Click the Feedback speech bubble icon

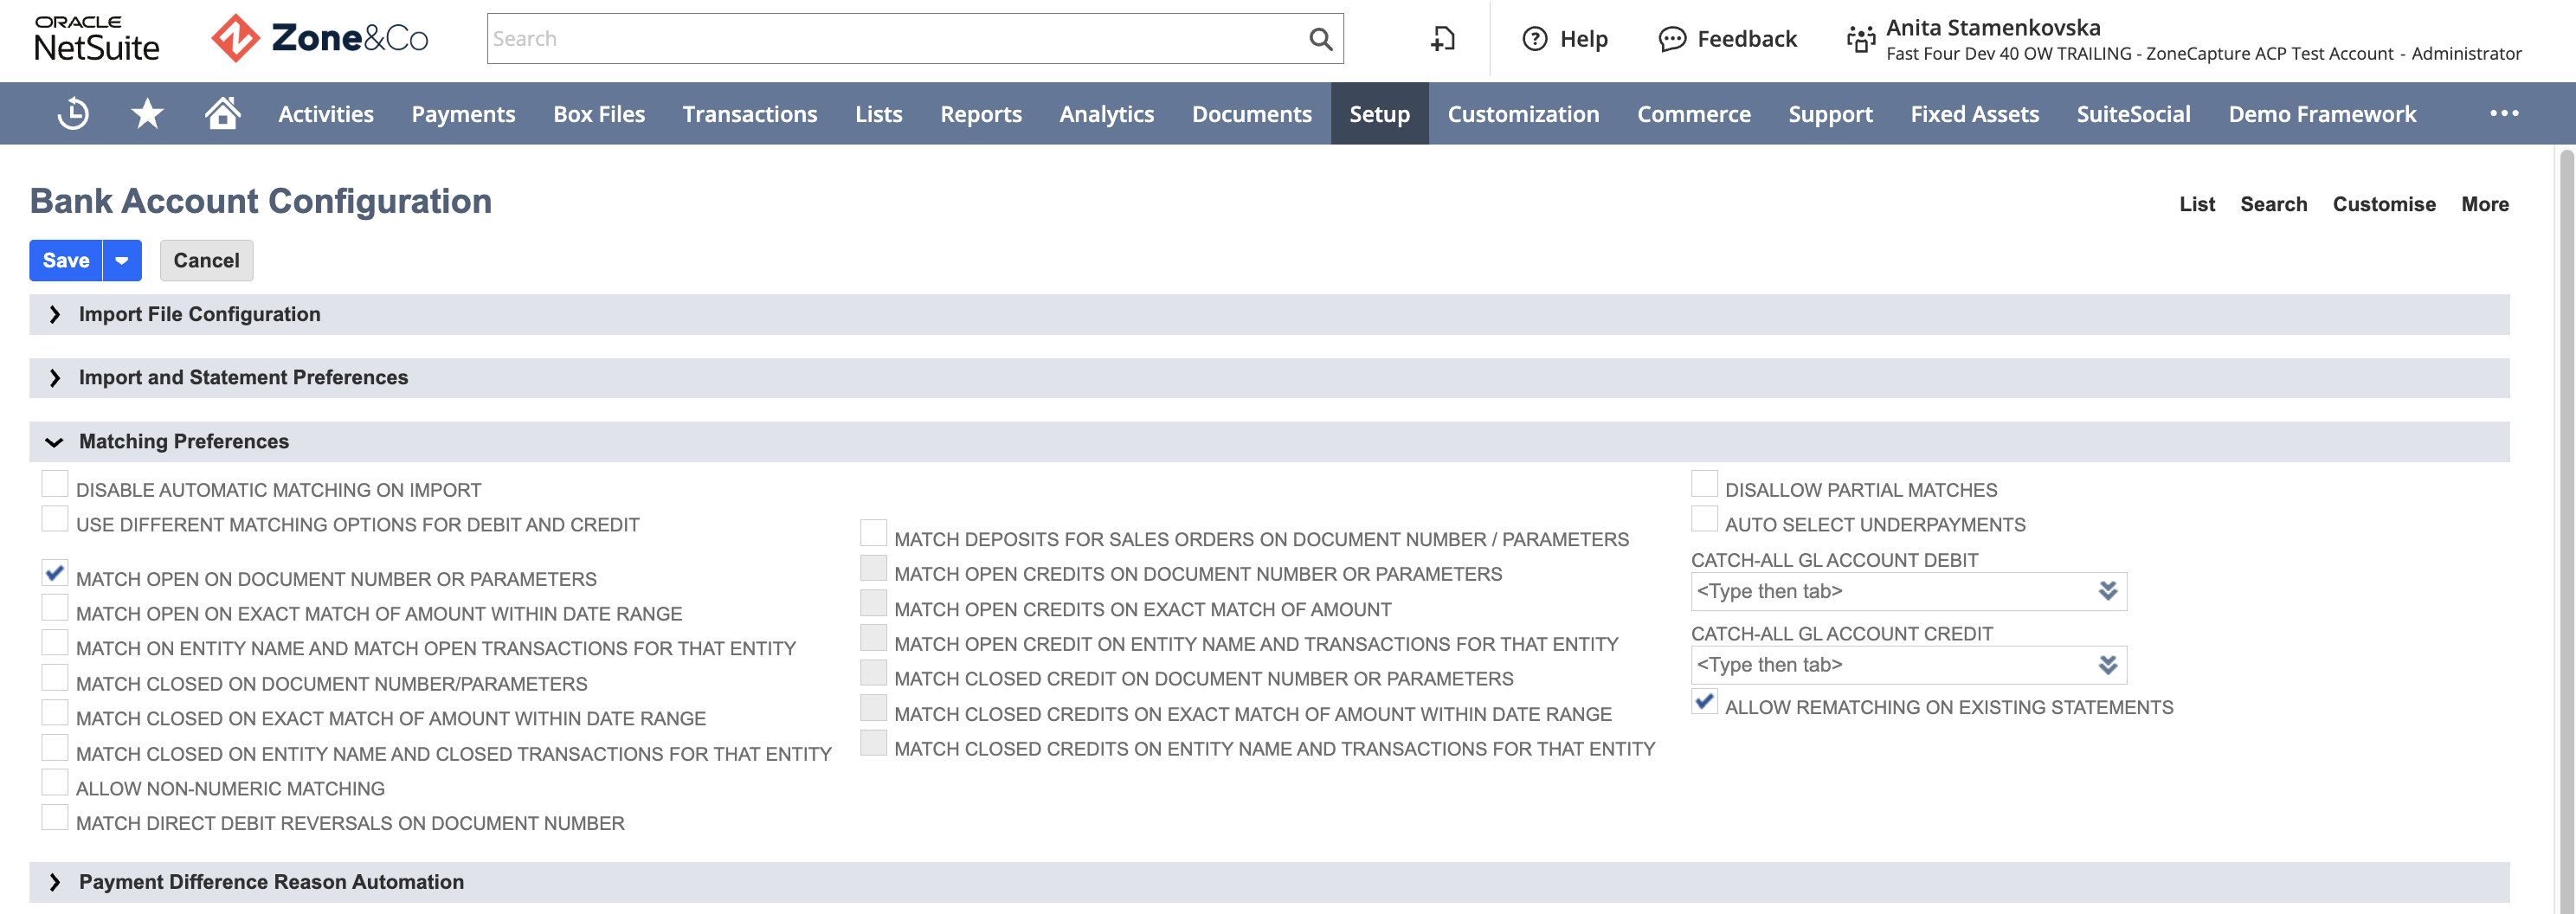[1671, 39]
